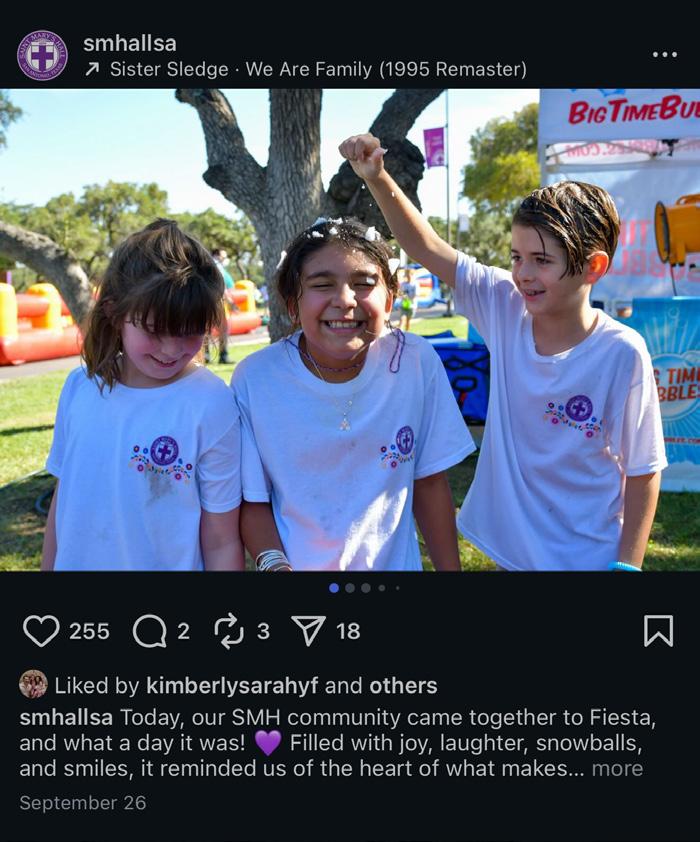Image resolution: width=700 pixels, height=842 pixels.
Task: Tap smhallsa name in the caption
Action: [66, 717]
